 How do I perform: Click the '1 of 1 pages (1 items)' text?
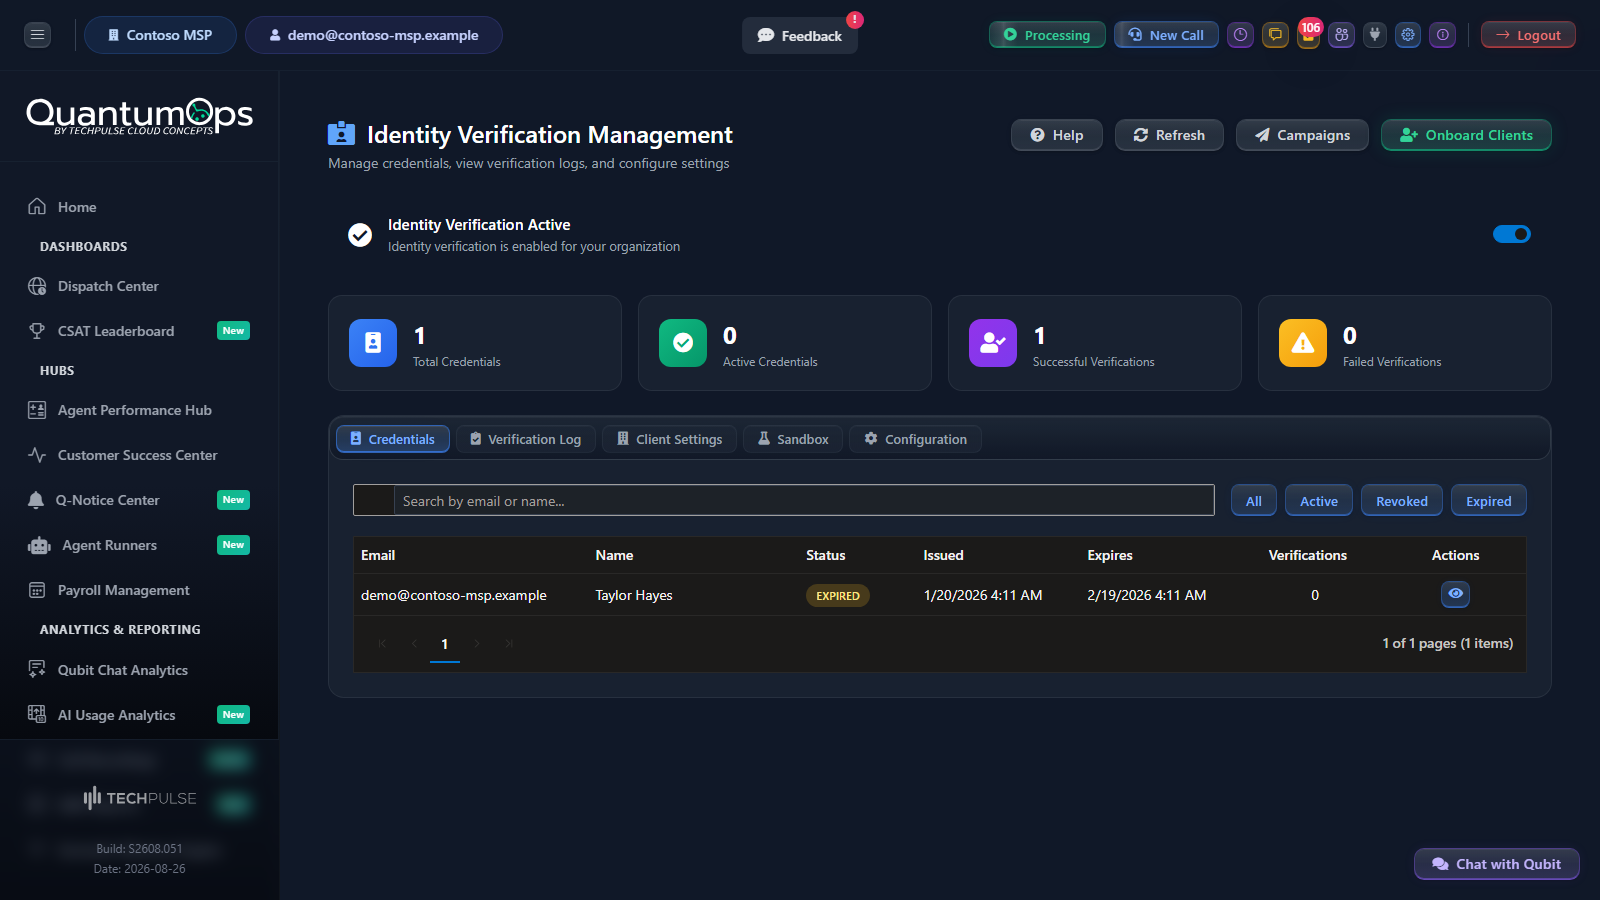[x=1448, y=643]
